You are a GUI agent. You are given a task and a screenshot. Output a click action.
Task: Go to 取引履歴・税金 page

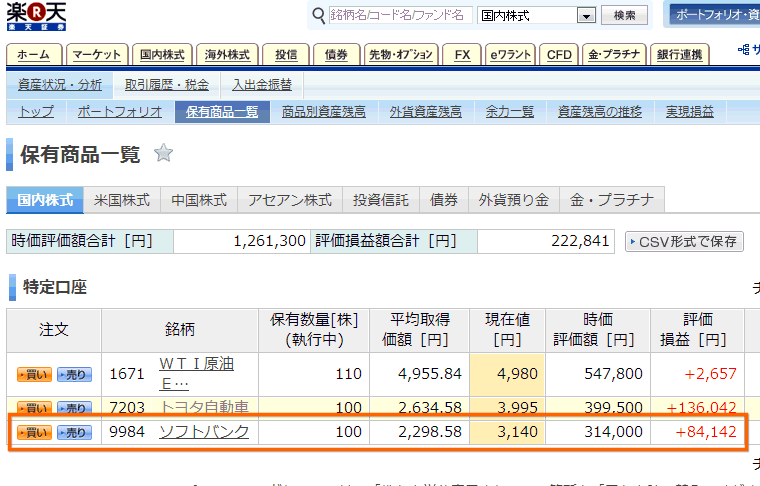pos(167,85)
